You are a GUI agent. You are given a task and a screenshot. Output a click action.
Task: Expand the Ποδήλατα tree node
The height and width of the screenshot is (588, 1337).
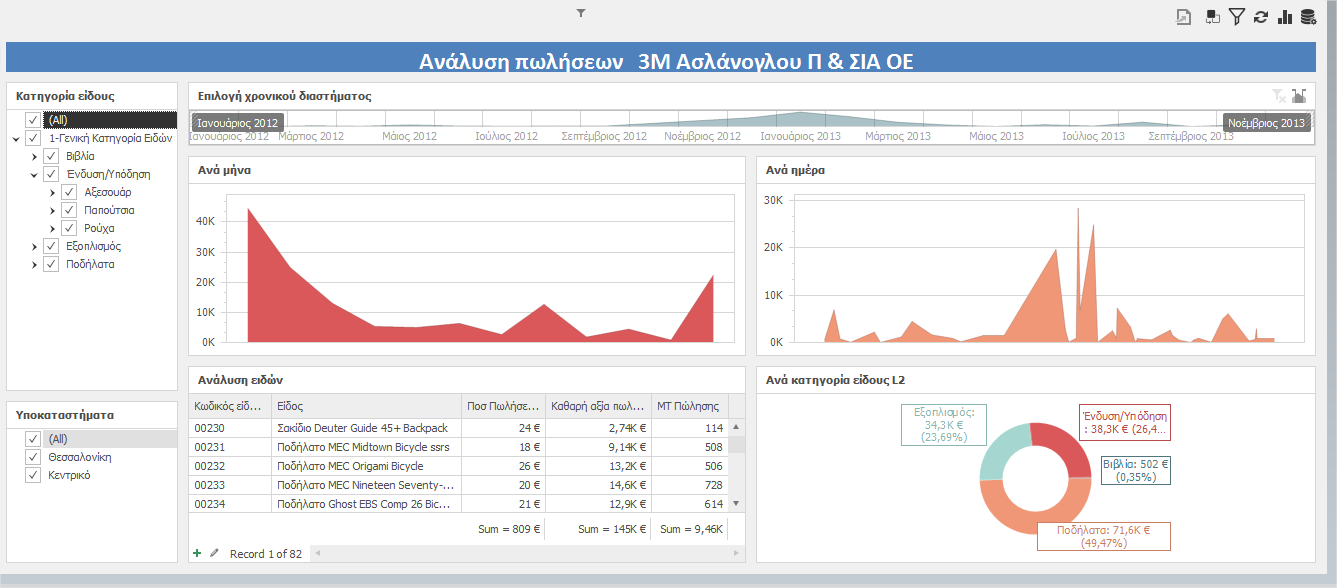[34, 264]
